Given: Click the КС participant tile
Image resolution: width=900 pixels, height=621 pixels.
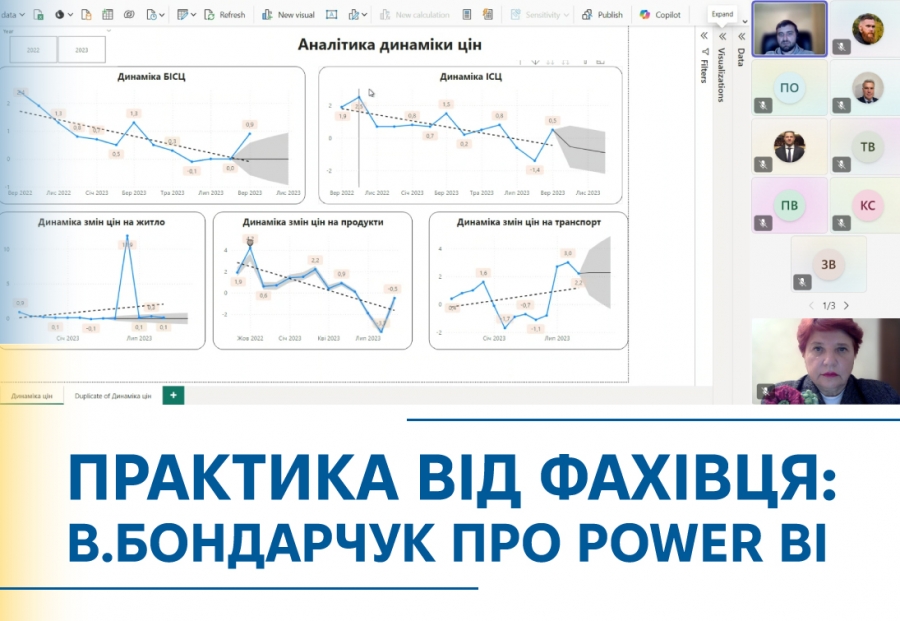Looking at the screenshot, I should (867, 205).
